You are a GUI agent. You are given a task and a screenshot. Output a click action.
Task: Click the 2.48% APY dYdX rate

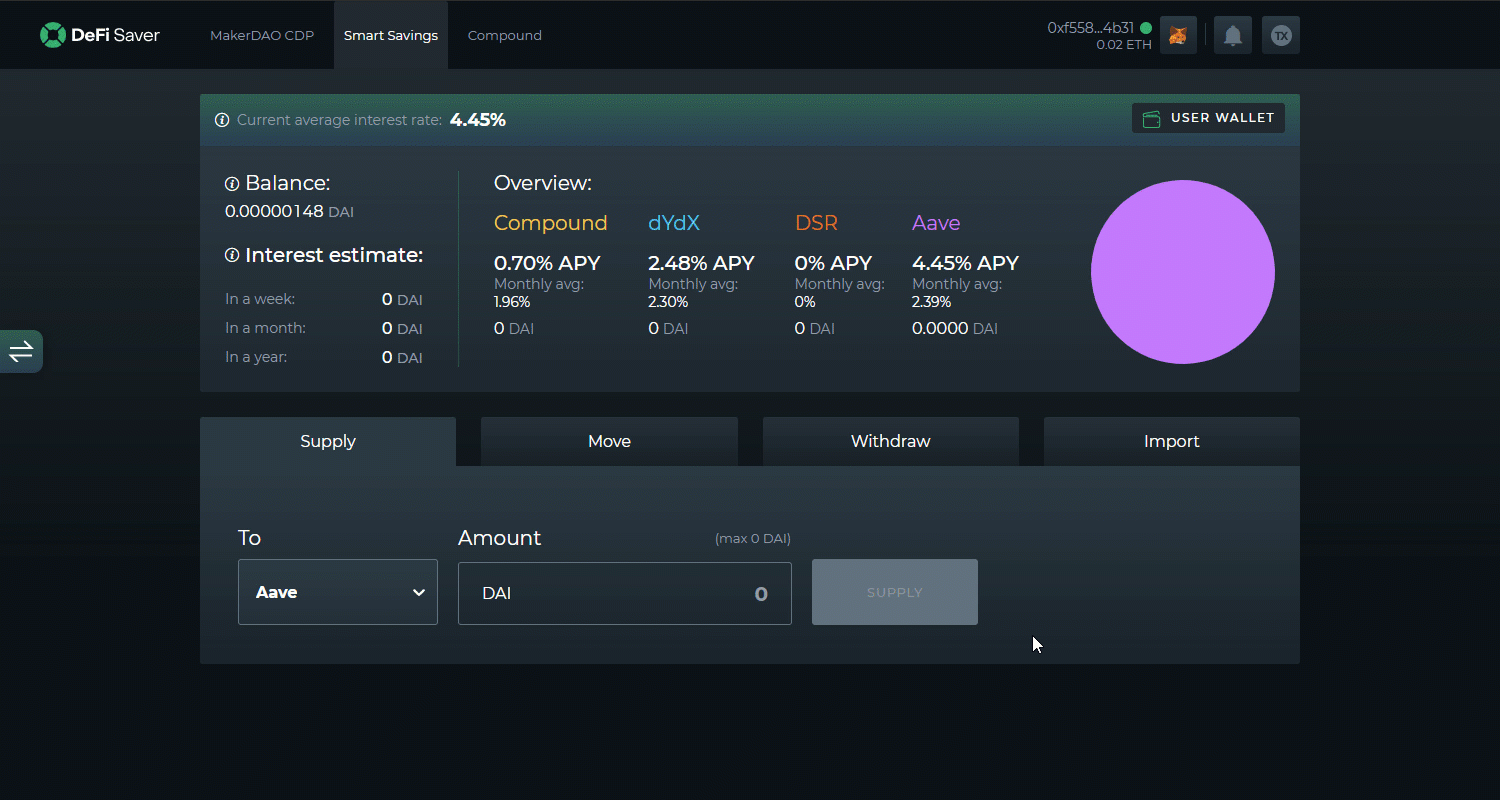pos(701,263)
